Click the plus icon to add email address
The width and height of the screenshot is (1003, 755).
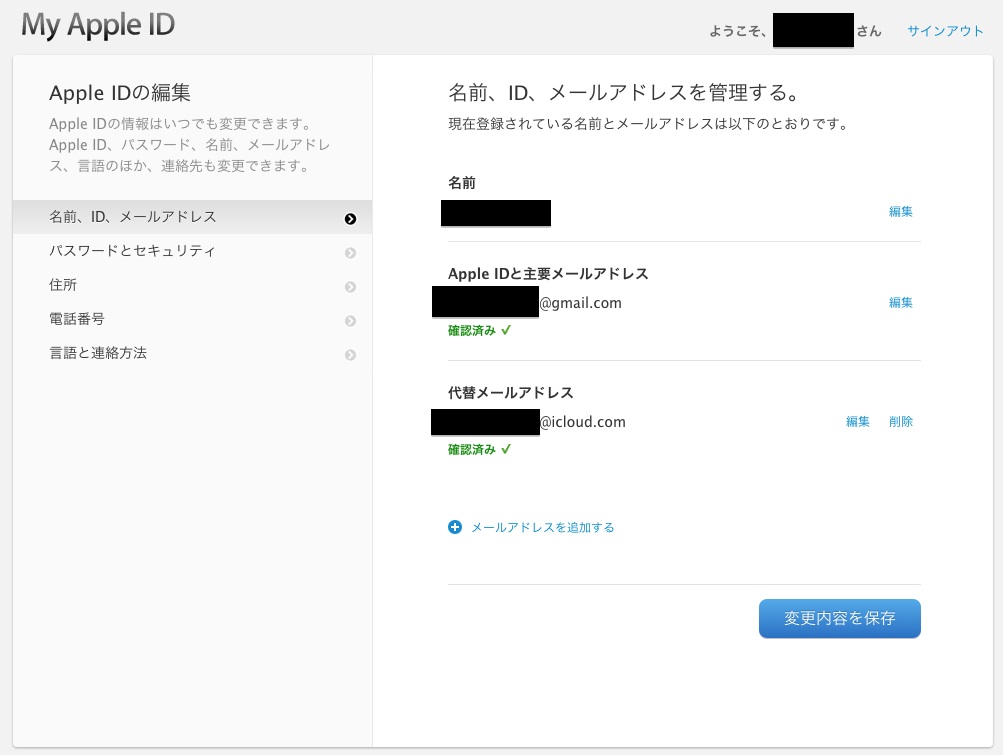(x=455, y=527)
